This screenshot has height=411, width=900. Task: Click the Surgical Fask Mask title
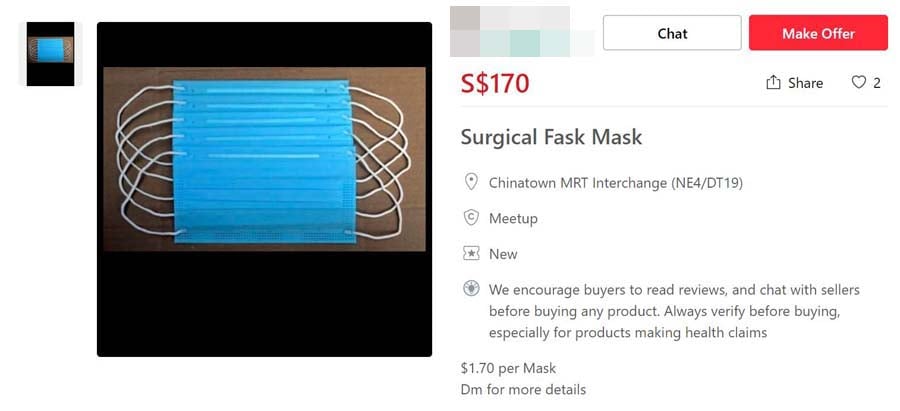coord(551,137)
